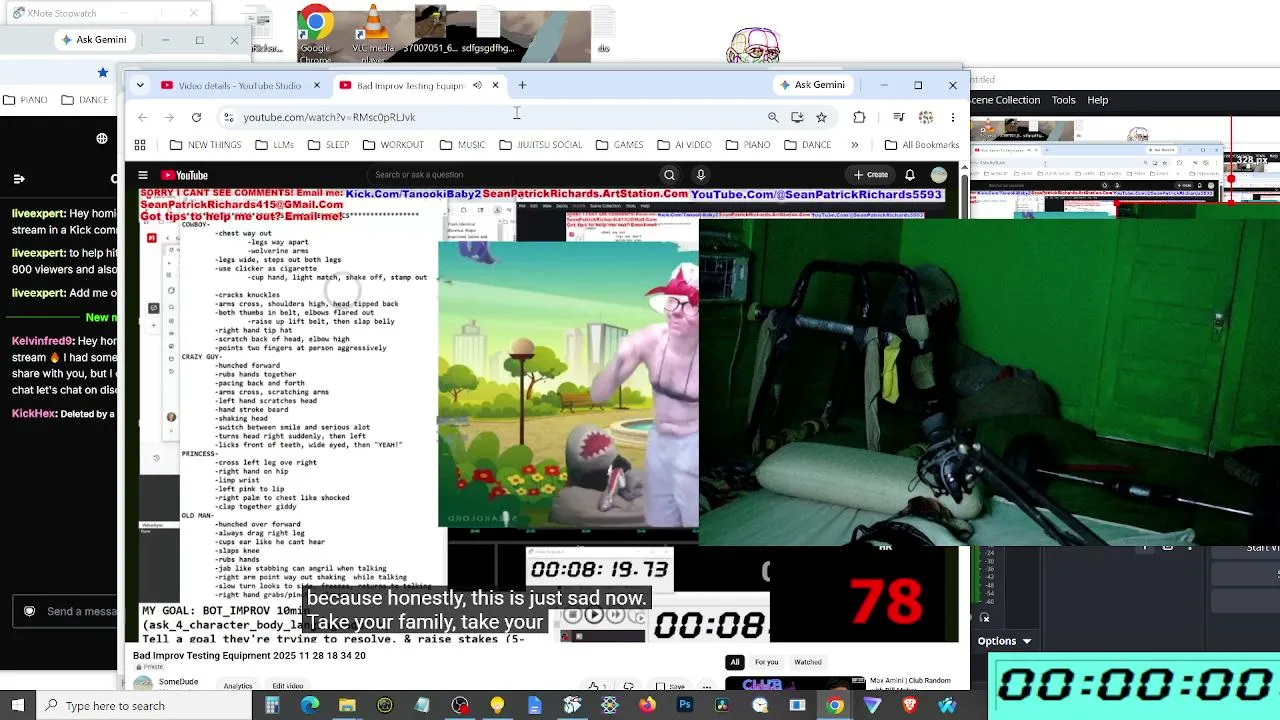The image size is (1280, 720).
Task: Open the JIUJITSU SOCIAL bookmark folder
Action: point(540,145)
